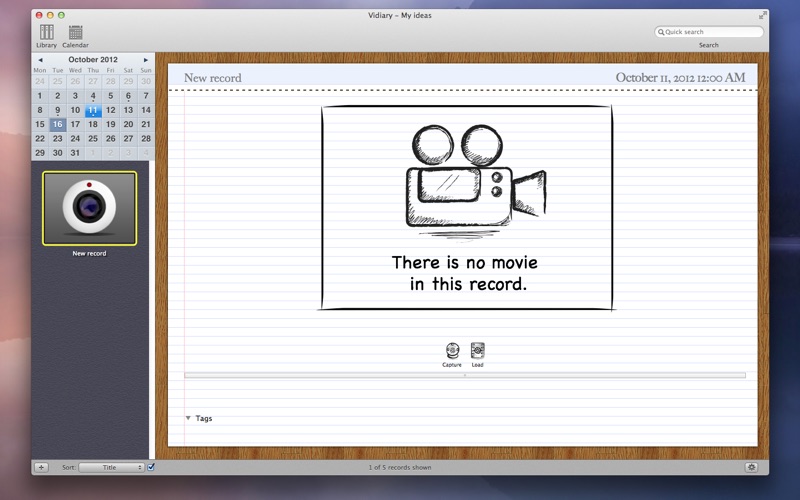This screenshot has height=500, width=800.
Task: Select October 31 in the calendar
Action: (75, 153)
